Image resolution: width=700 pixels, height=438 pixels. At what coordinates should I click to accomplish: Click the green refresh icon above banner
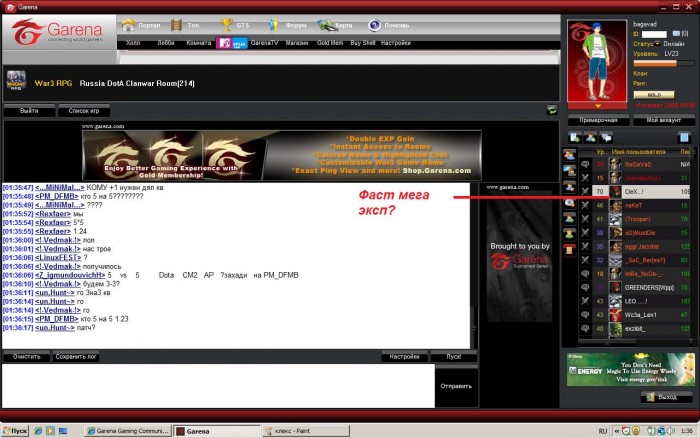click(551, 110)
